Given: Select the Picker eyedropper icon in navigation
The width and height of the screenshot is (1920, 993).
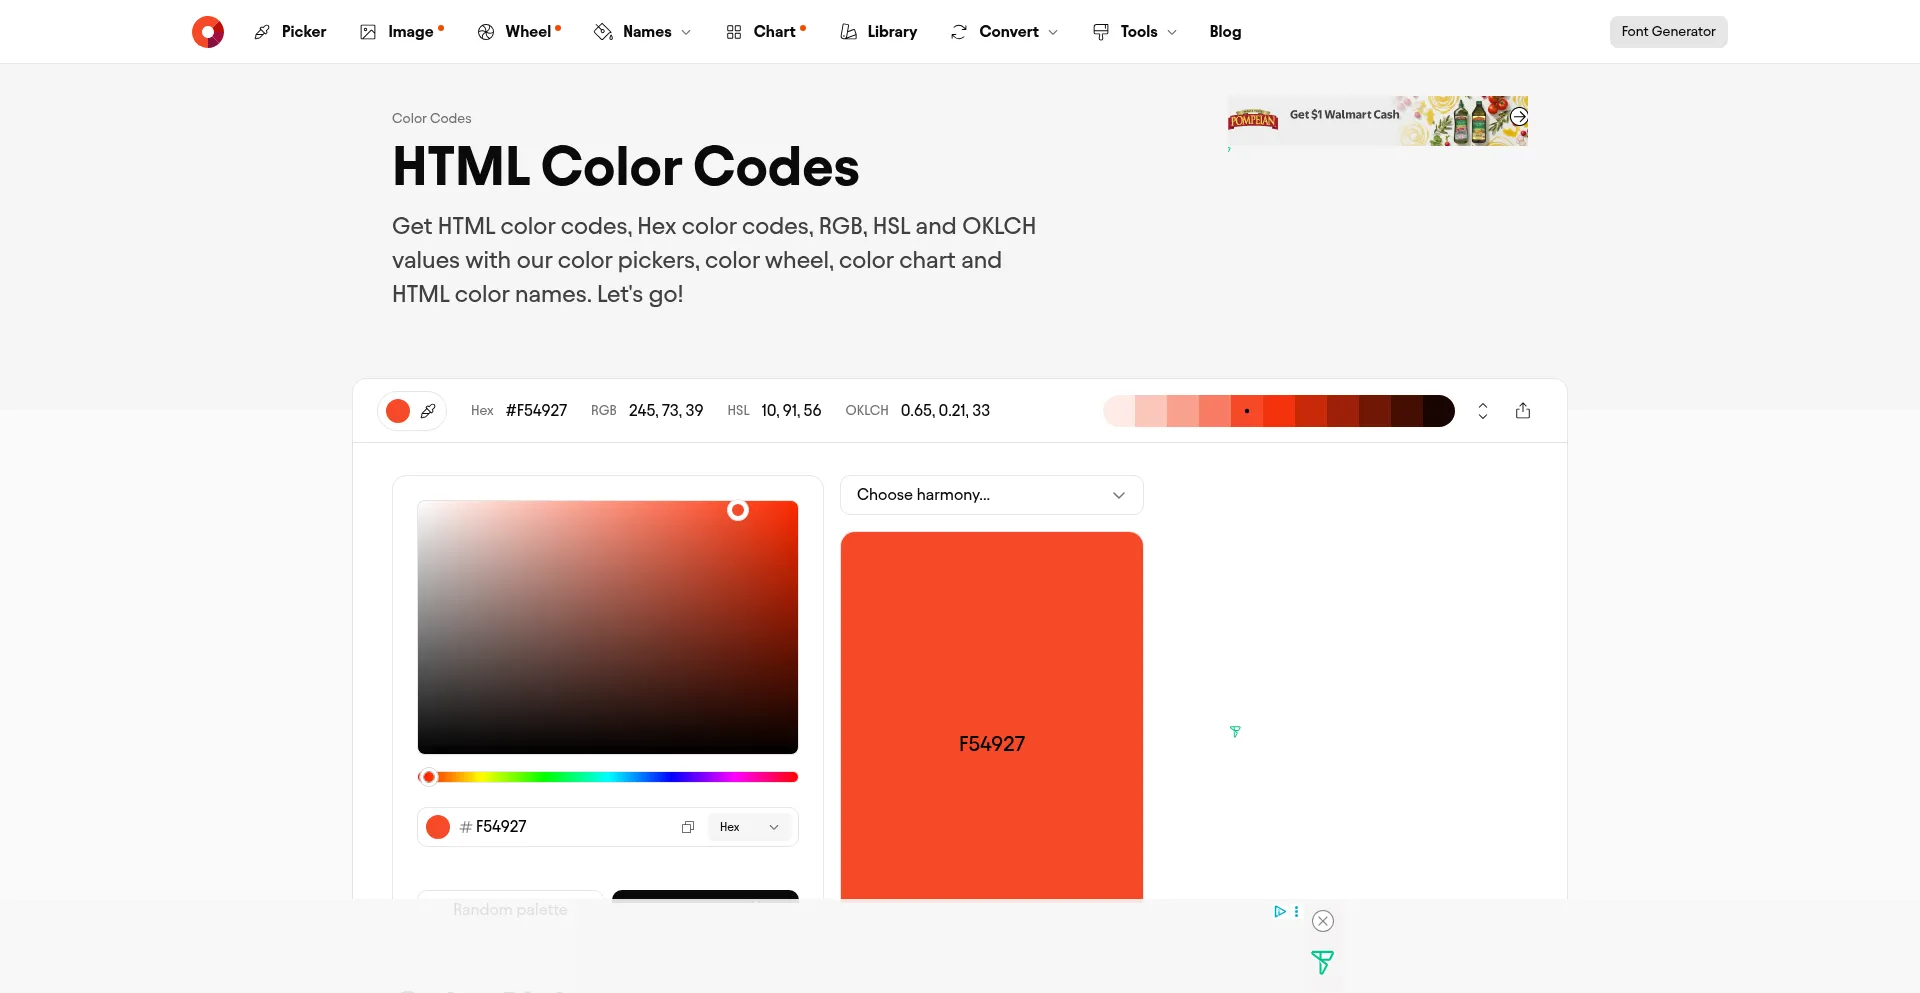Looking at the screenshot, I should (x=262, y=31).
